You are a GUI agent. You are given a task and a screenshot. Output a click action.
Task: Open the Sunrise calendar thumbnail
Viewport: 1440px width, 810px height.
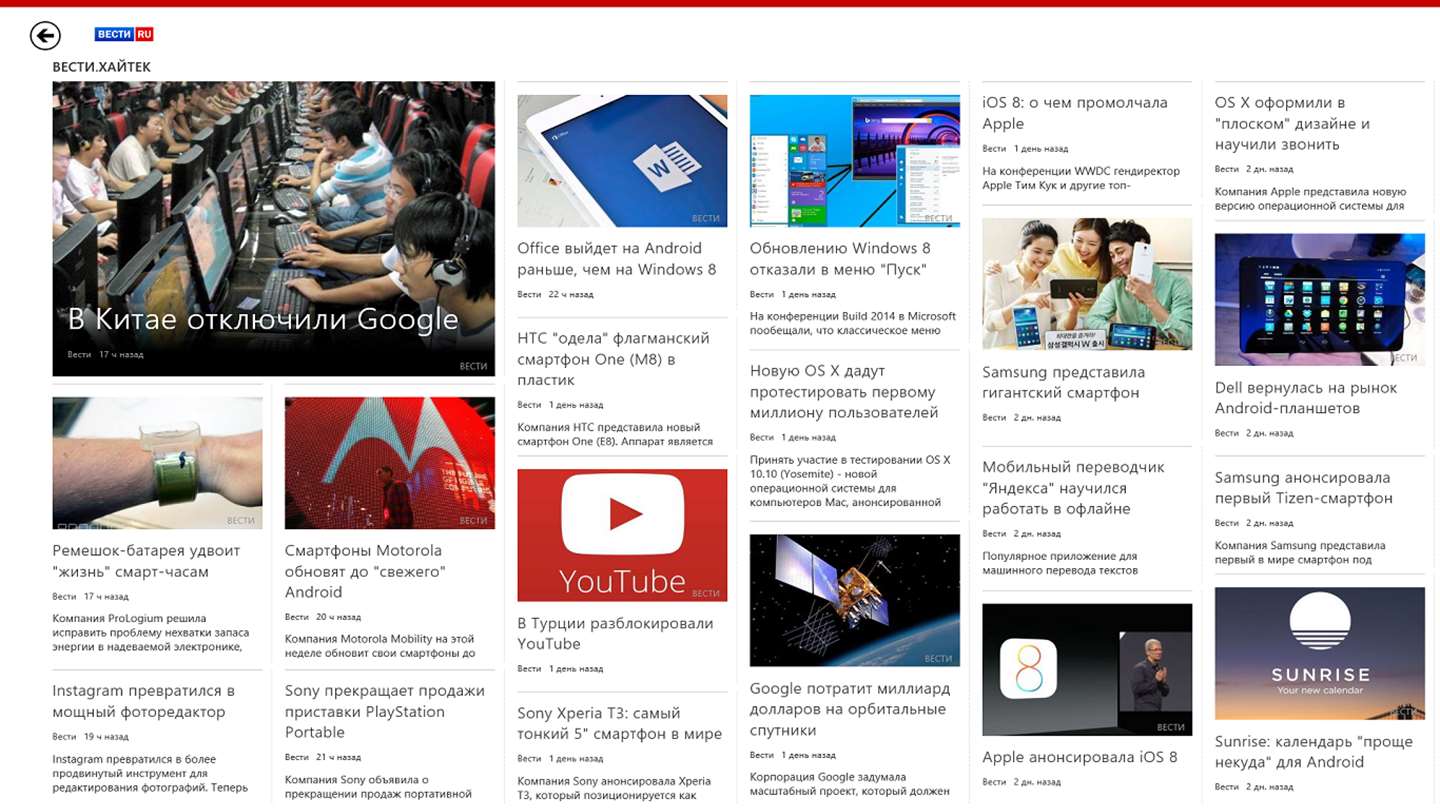pyautogui.click(x=1320, y=654)
